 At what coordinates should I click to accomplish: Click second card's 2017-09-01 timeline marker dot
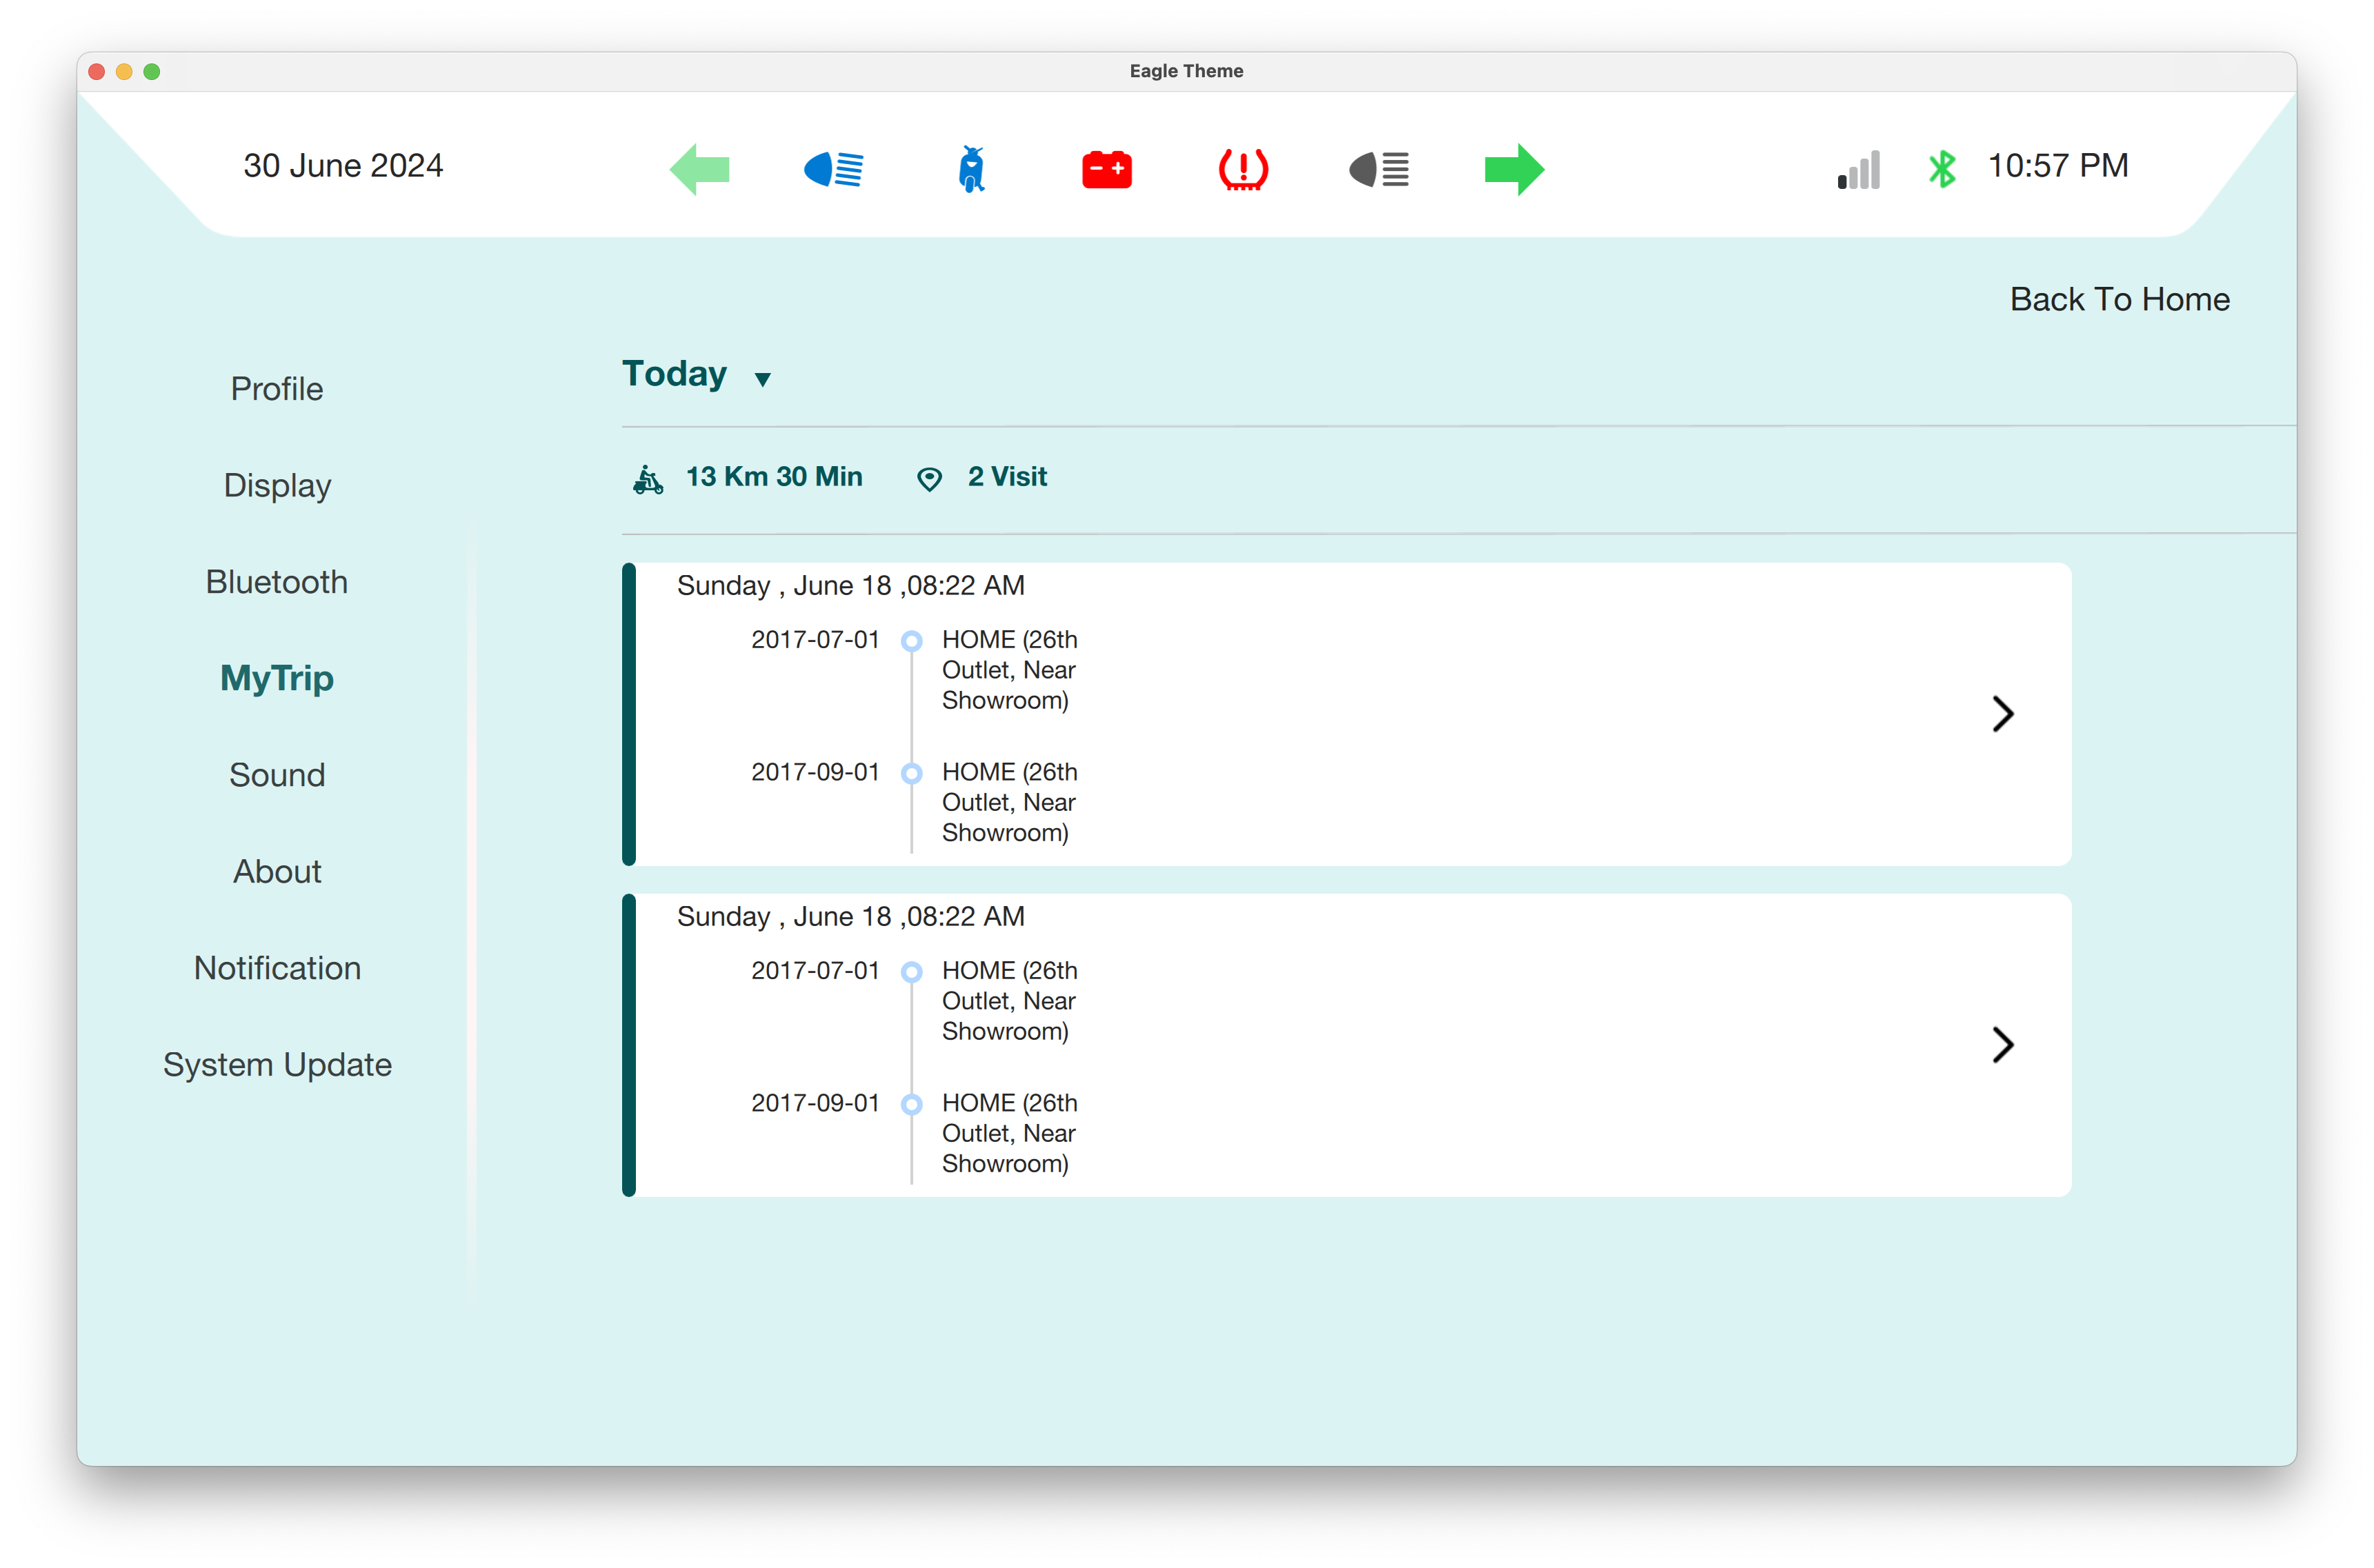911,1105
